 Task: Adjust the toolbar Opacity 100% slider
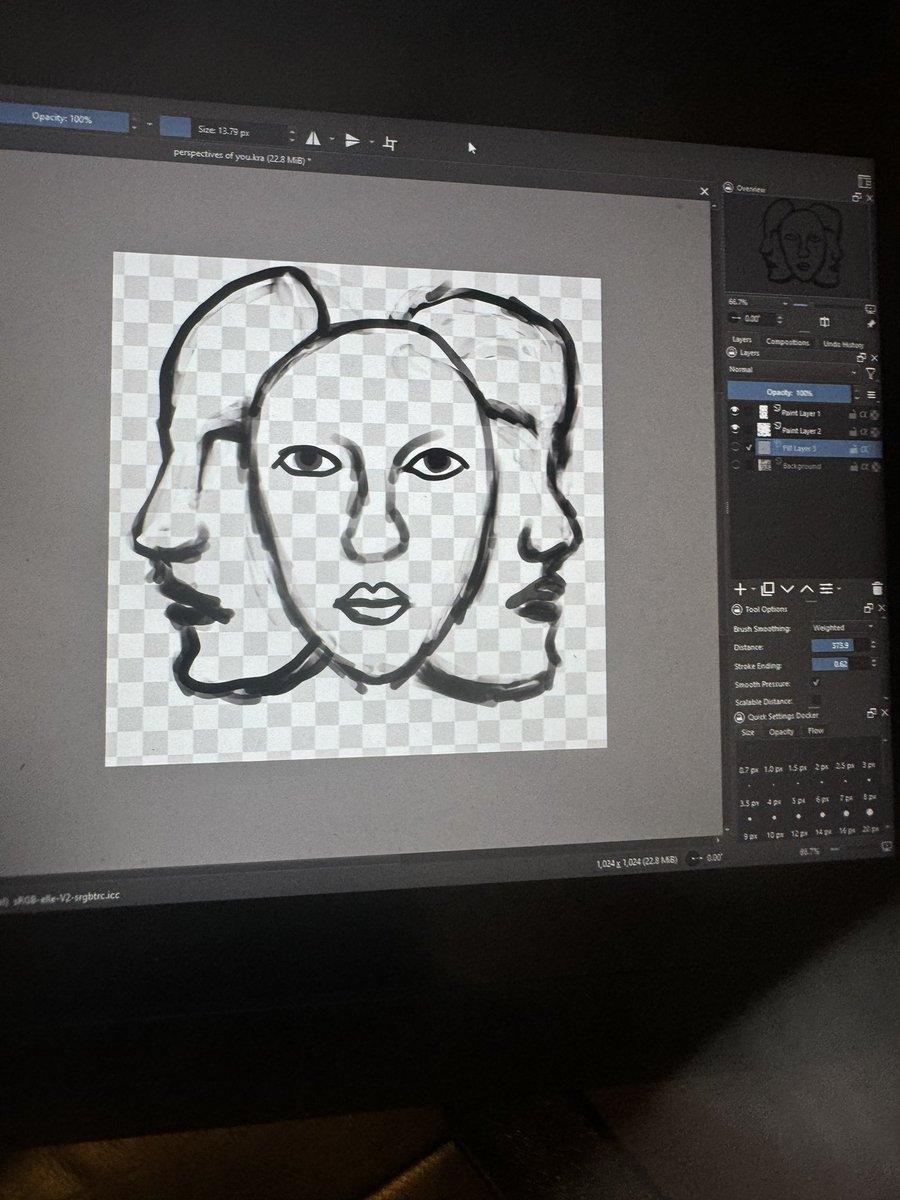64,119
